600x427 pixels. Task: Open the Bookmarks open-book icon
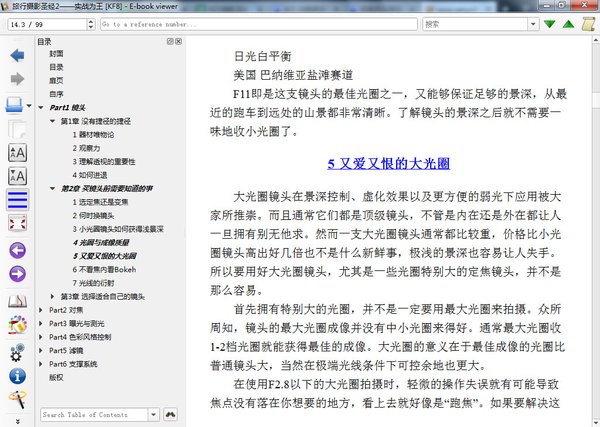[17, 302]
